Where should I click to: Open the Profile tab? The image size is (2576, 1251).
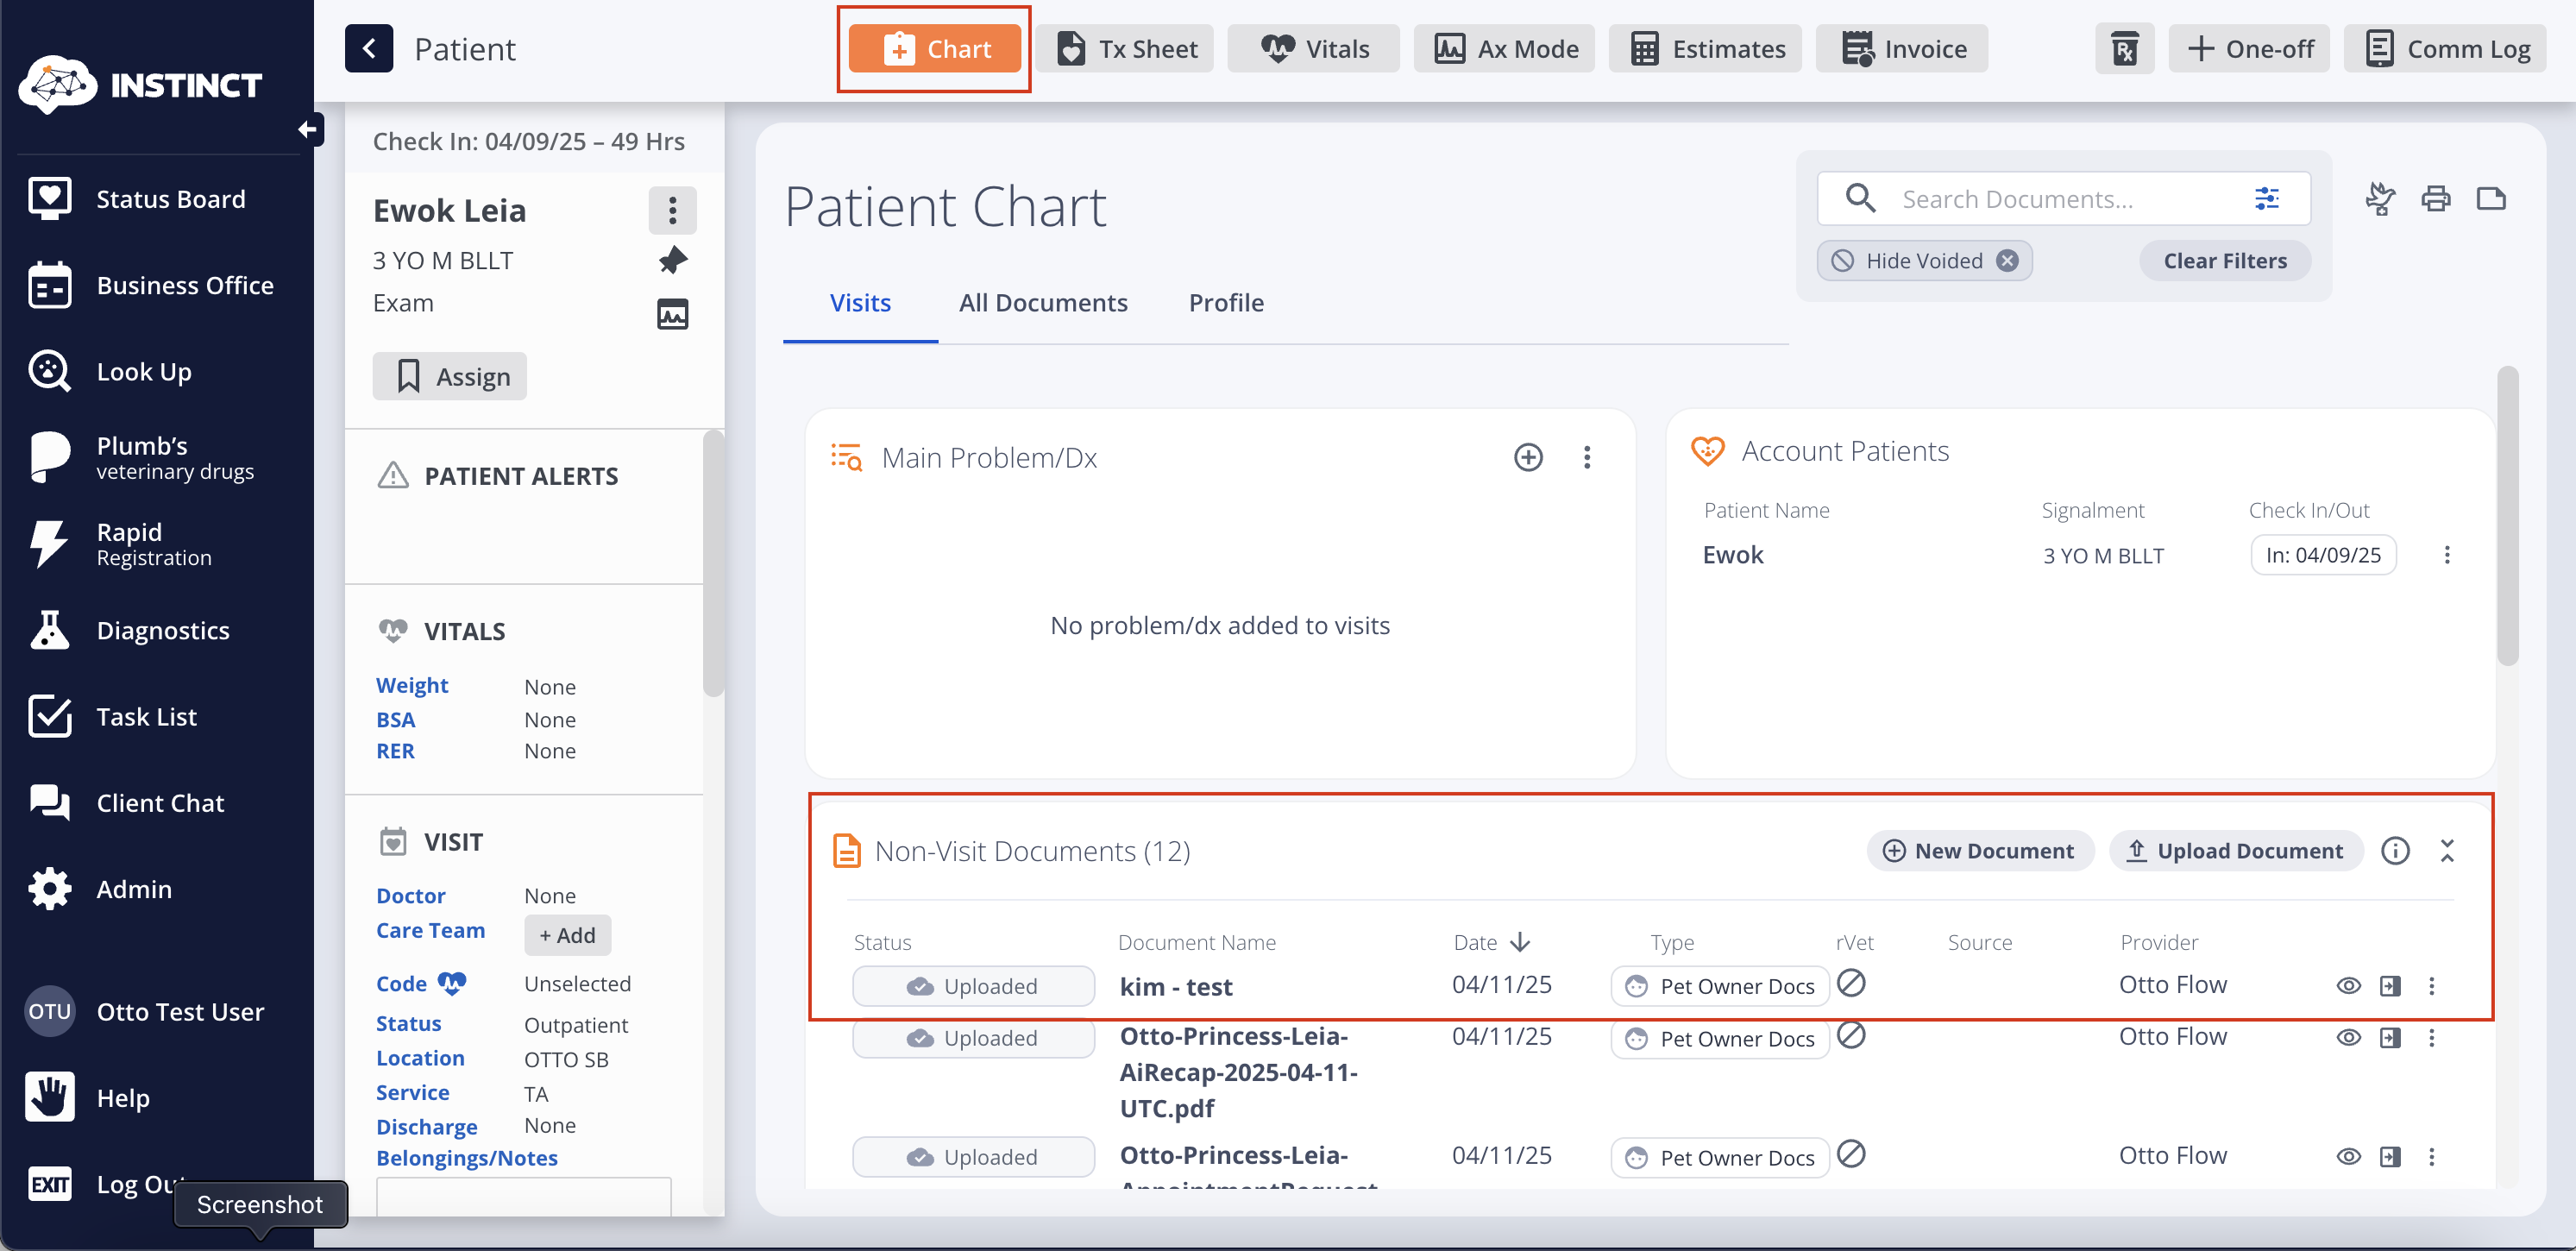(1225, 303)
